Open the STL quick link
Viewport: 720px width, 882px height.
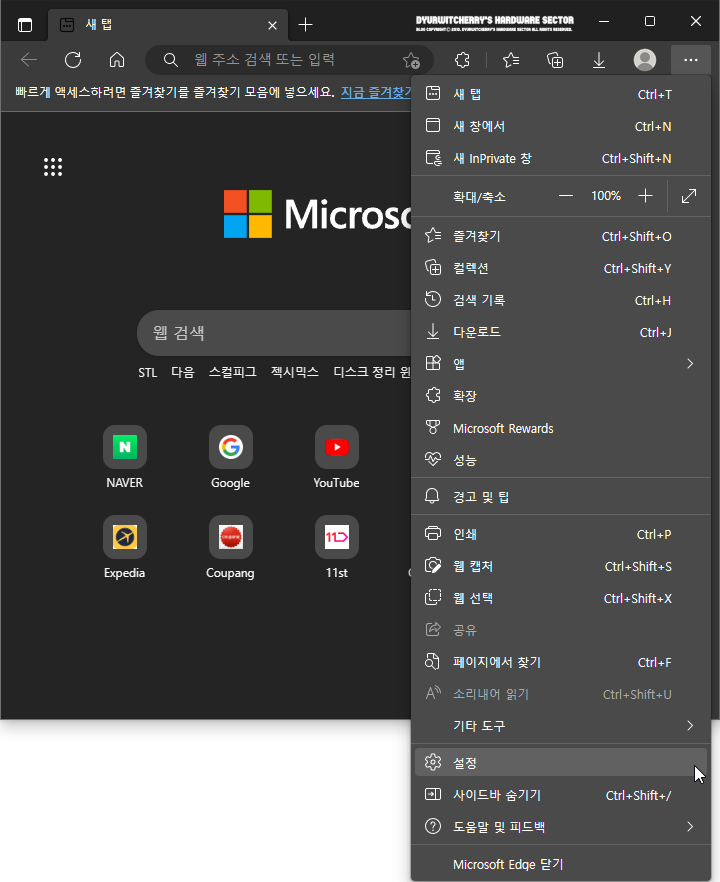coord(147,372)
